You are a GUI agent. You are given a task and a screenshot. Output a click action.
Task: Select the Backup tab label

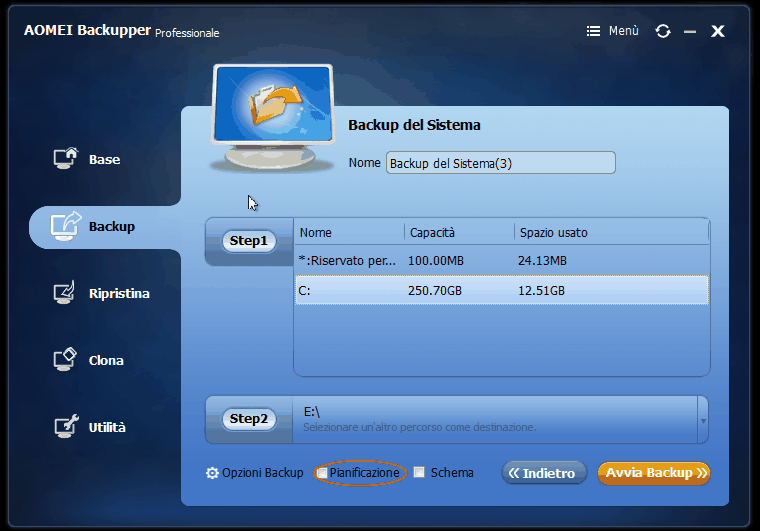(111, 227)
